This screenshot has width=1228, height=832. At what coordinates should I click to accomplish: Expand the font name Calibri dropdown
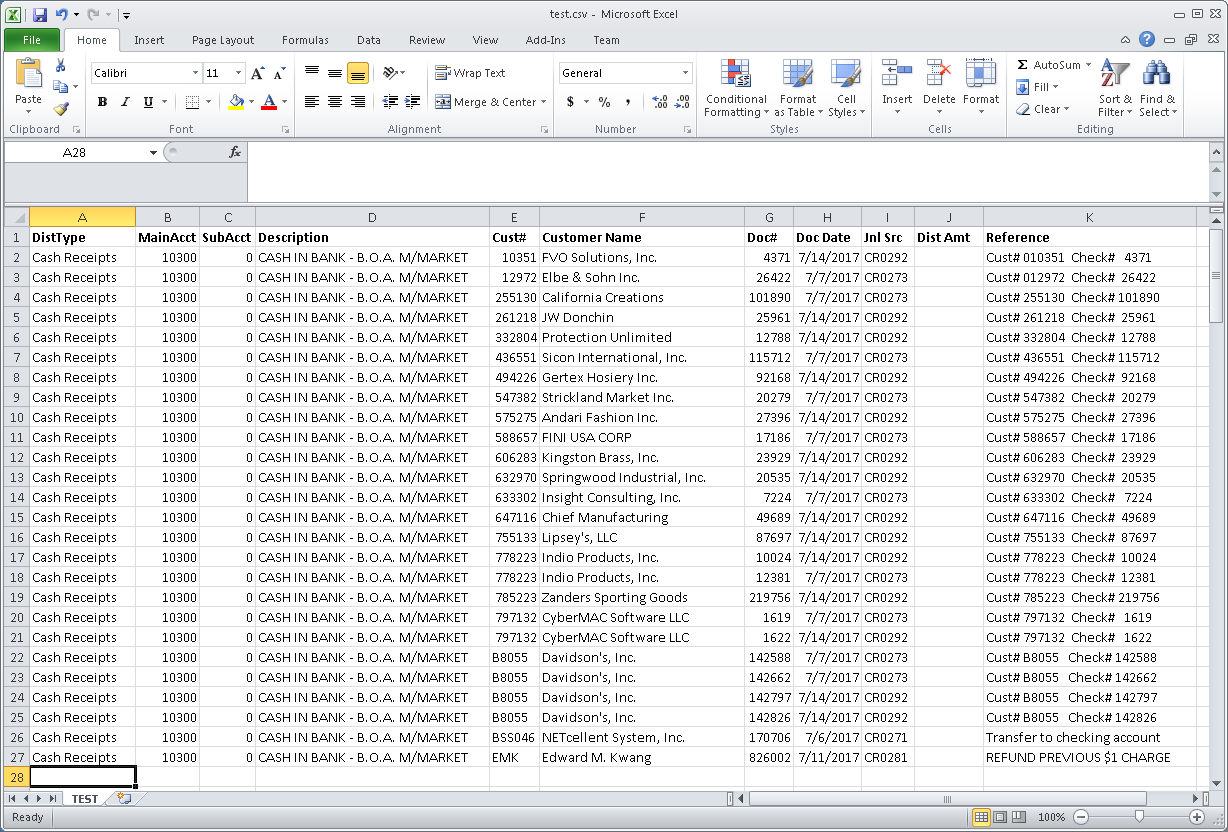pyautogui.click(x=195, y=73)
